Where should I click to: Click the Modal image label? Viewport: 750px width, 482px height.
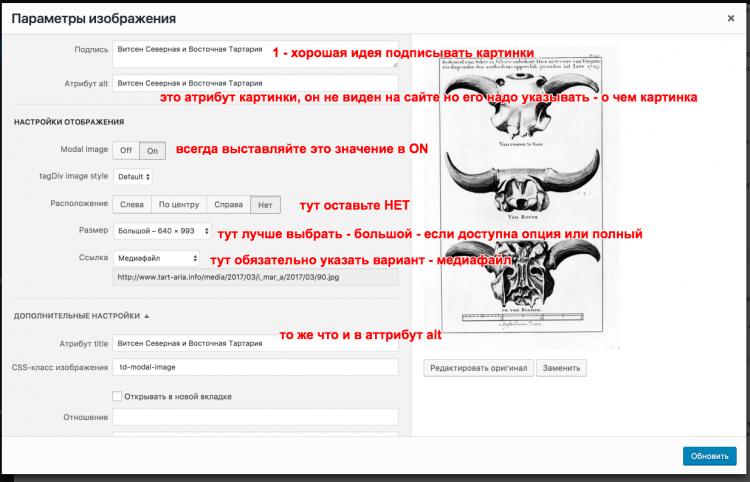tap(84, 149)
